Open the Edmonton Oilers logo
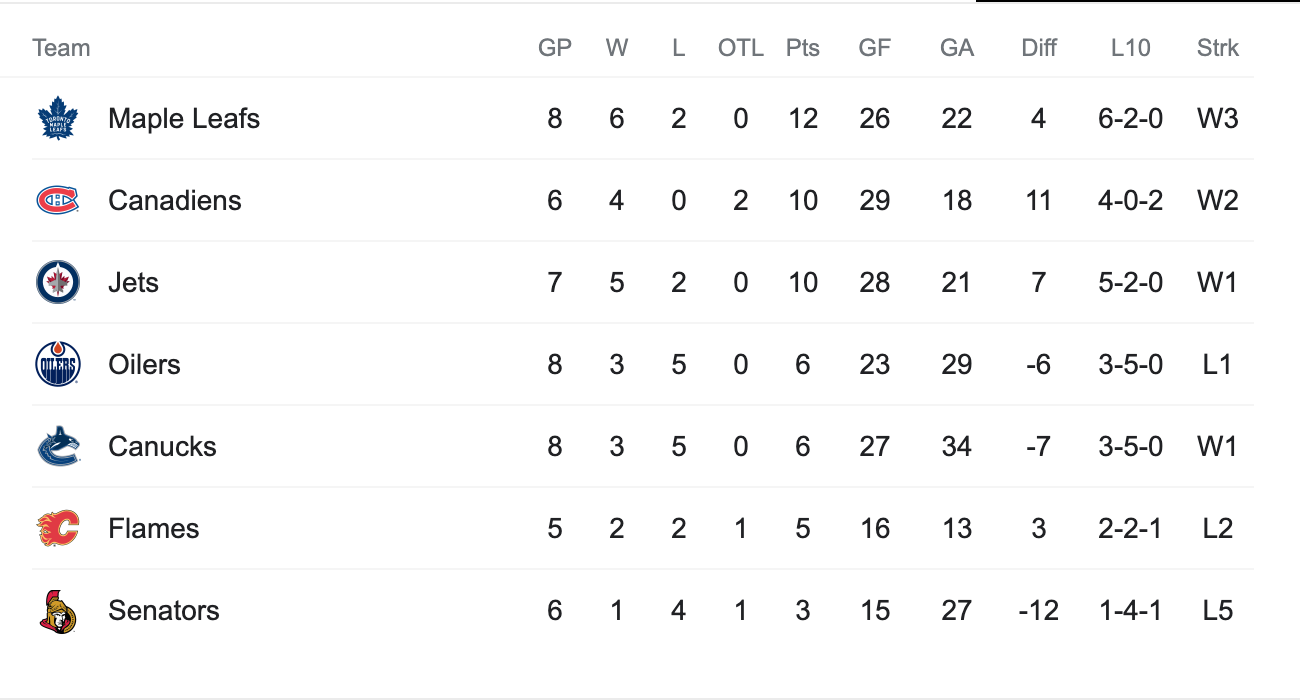1300x700 pixels. (57, 364)
